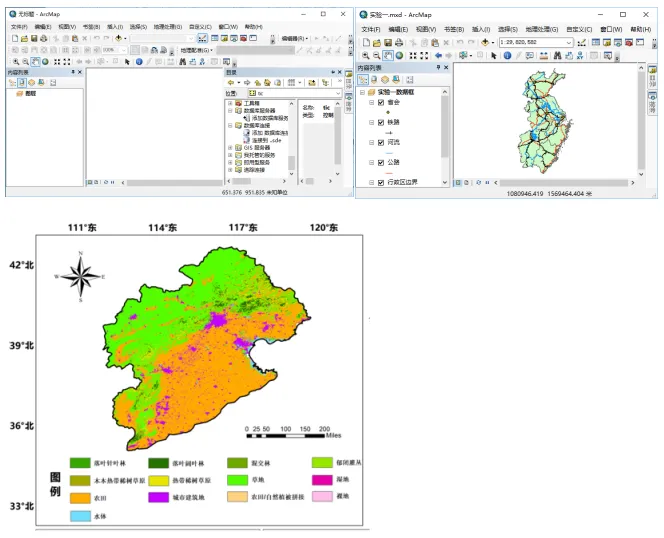Uncheck the 铁路 layer checkbox
The height and width of the screenshot is (538, 664).
(x=381, y=122)
